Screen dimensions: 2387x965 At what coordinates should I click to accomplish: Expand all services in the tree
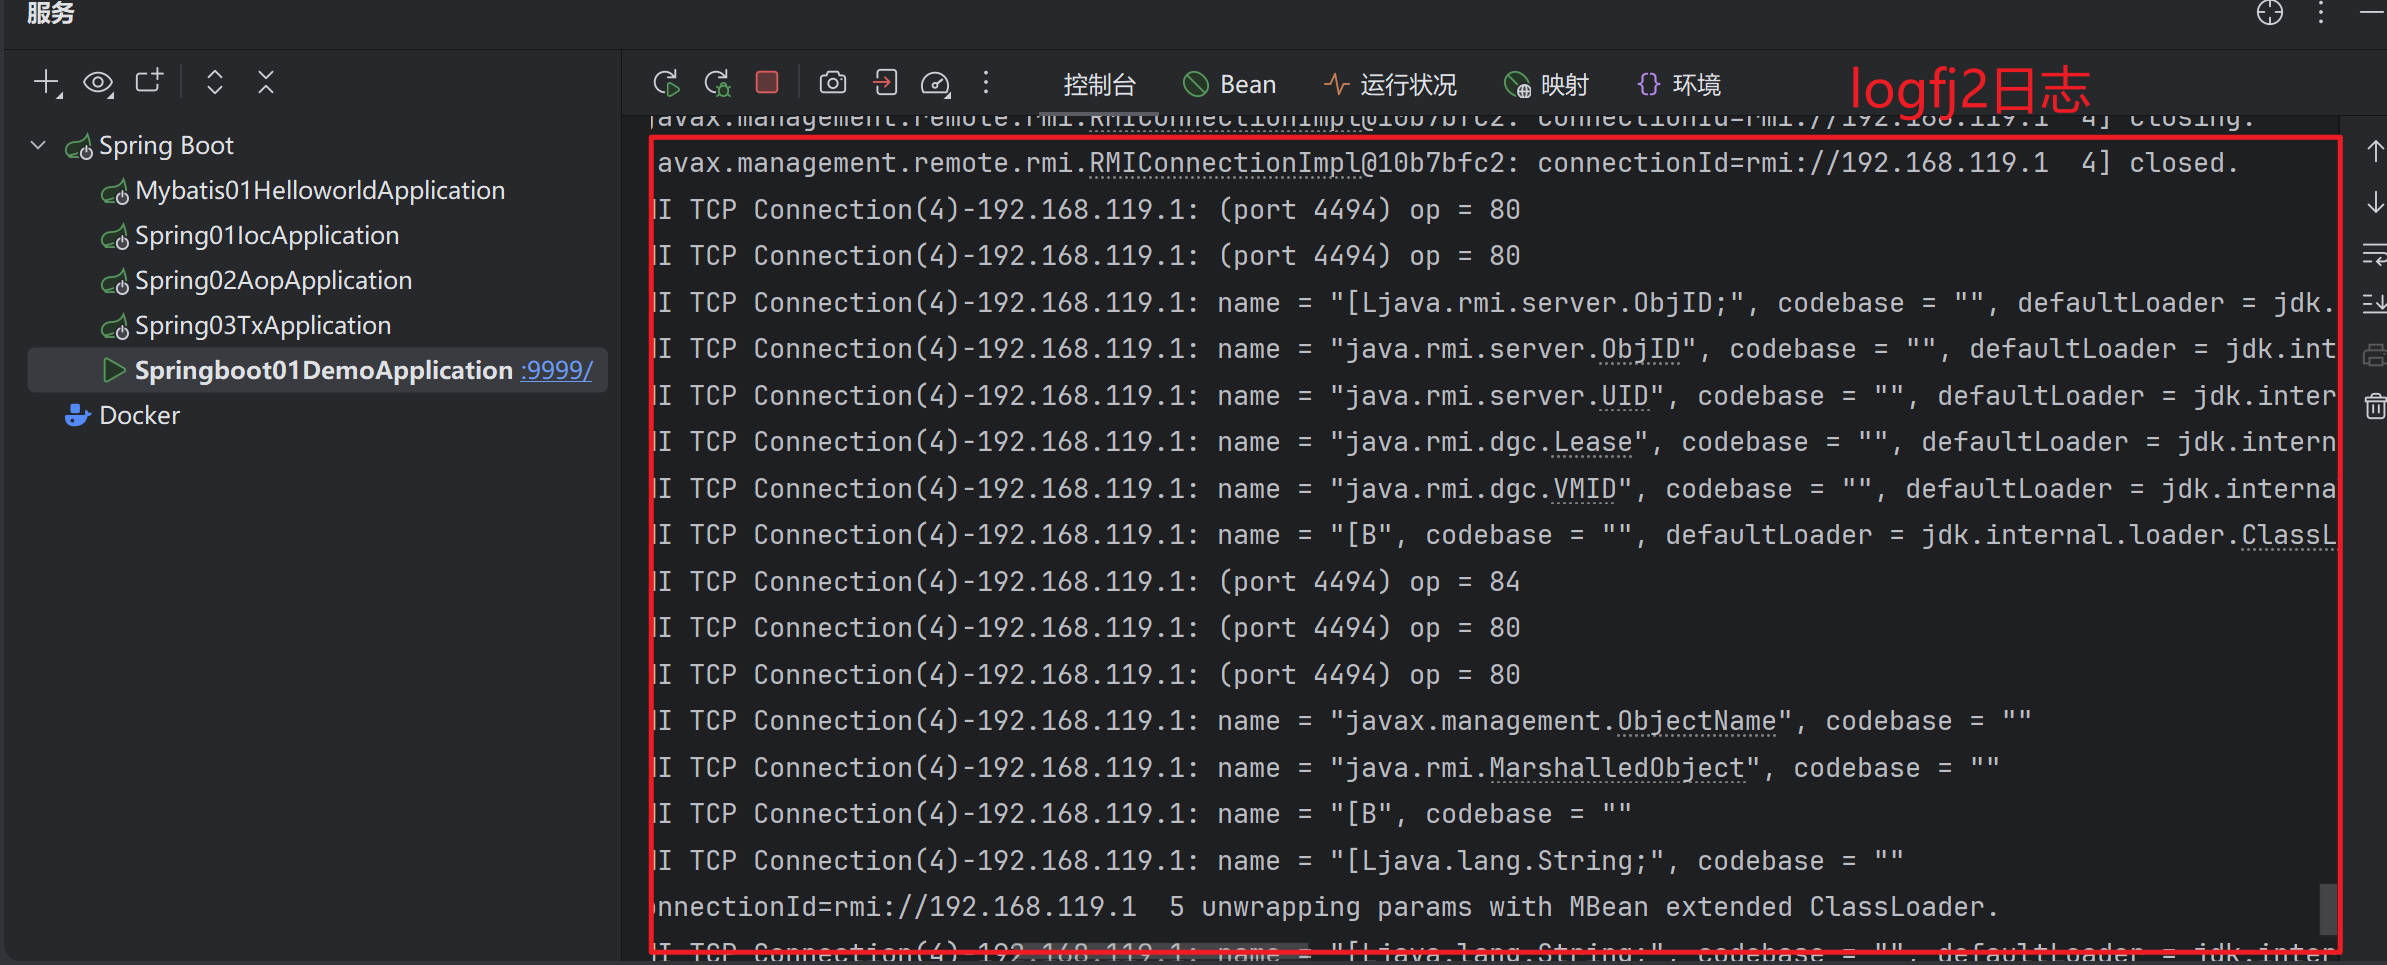pyautogui.click(x=214, y=82)
